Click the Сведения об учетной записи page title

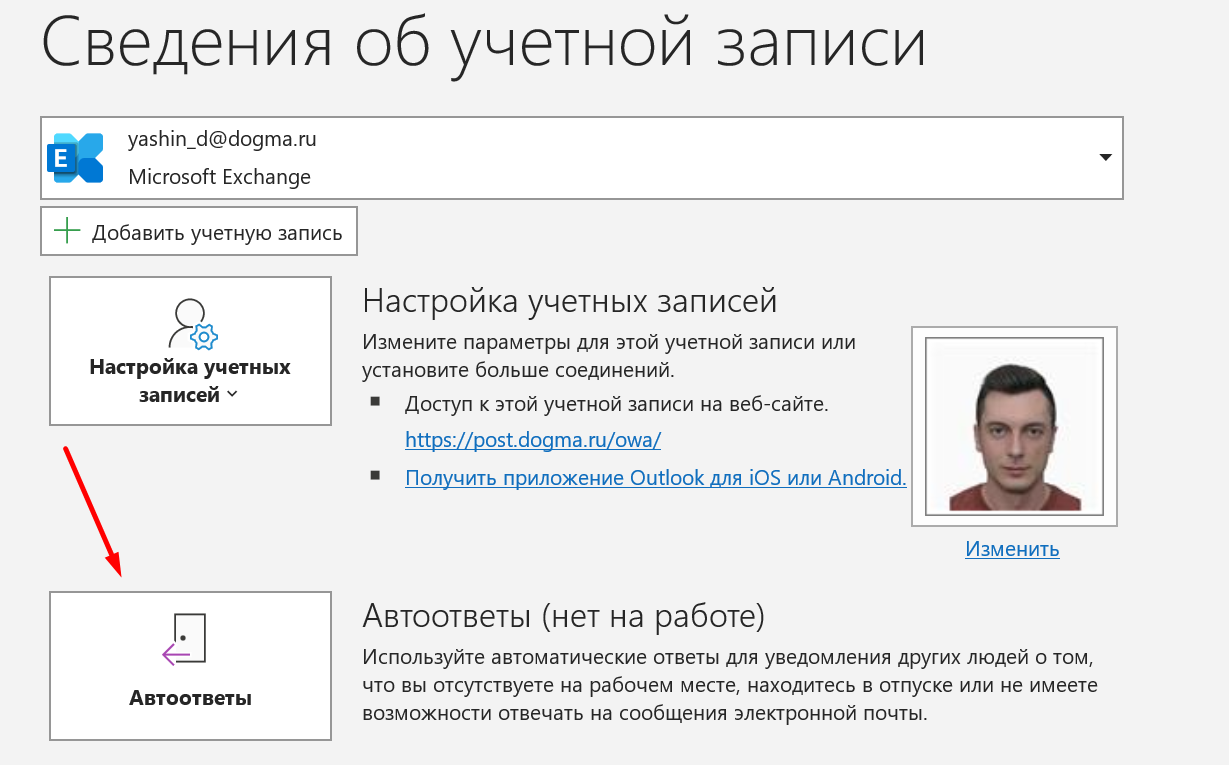tap(484, 45)
